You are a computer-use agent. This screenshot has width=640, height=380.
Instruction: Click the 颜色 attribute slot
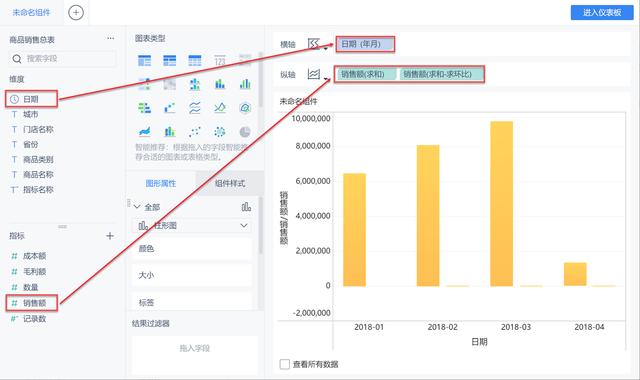coord(192,249)
